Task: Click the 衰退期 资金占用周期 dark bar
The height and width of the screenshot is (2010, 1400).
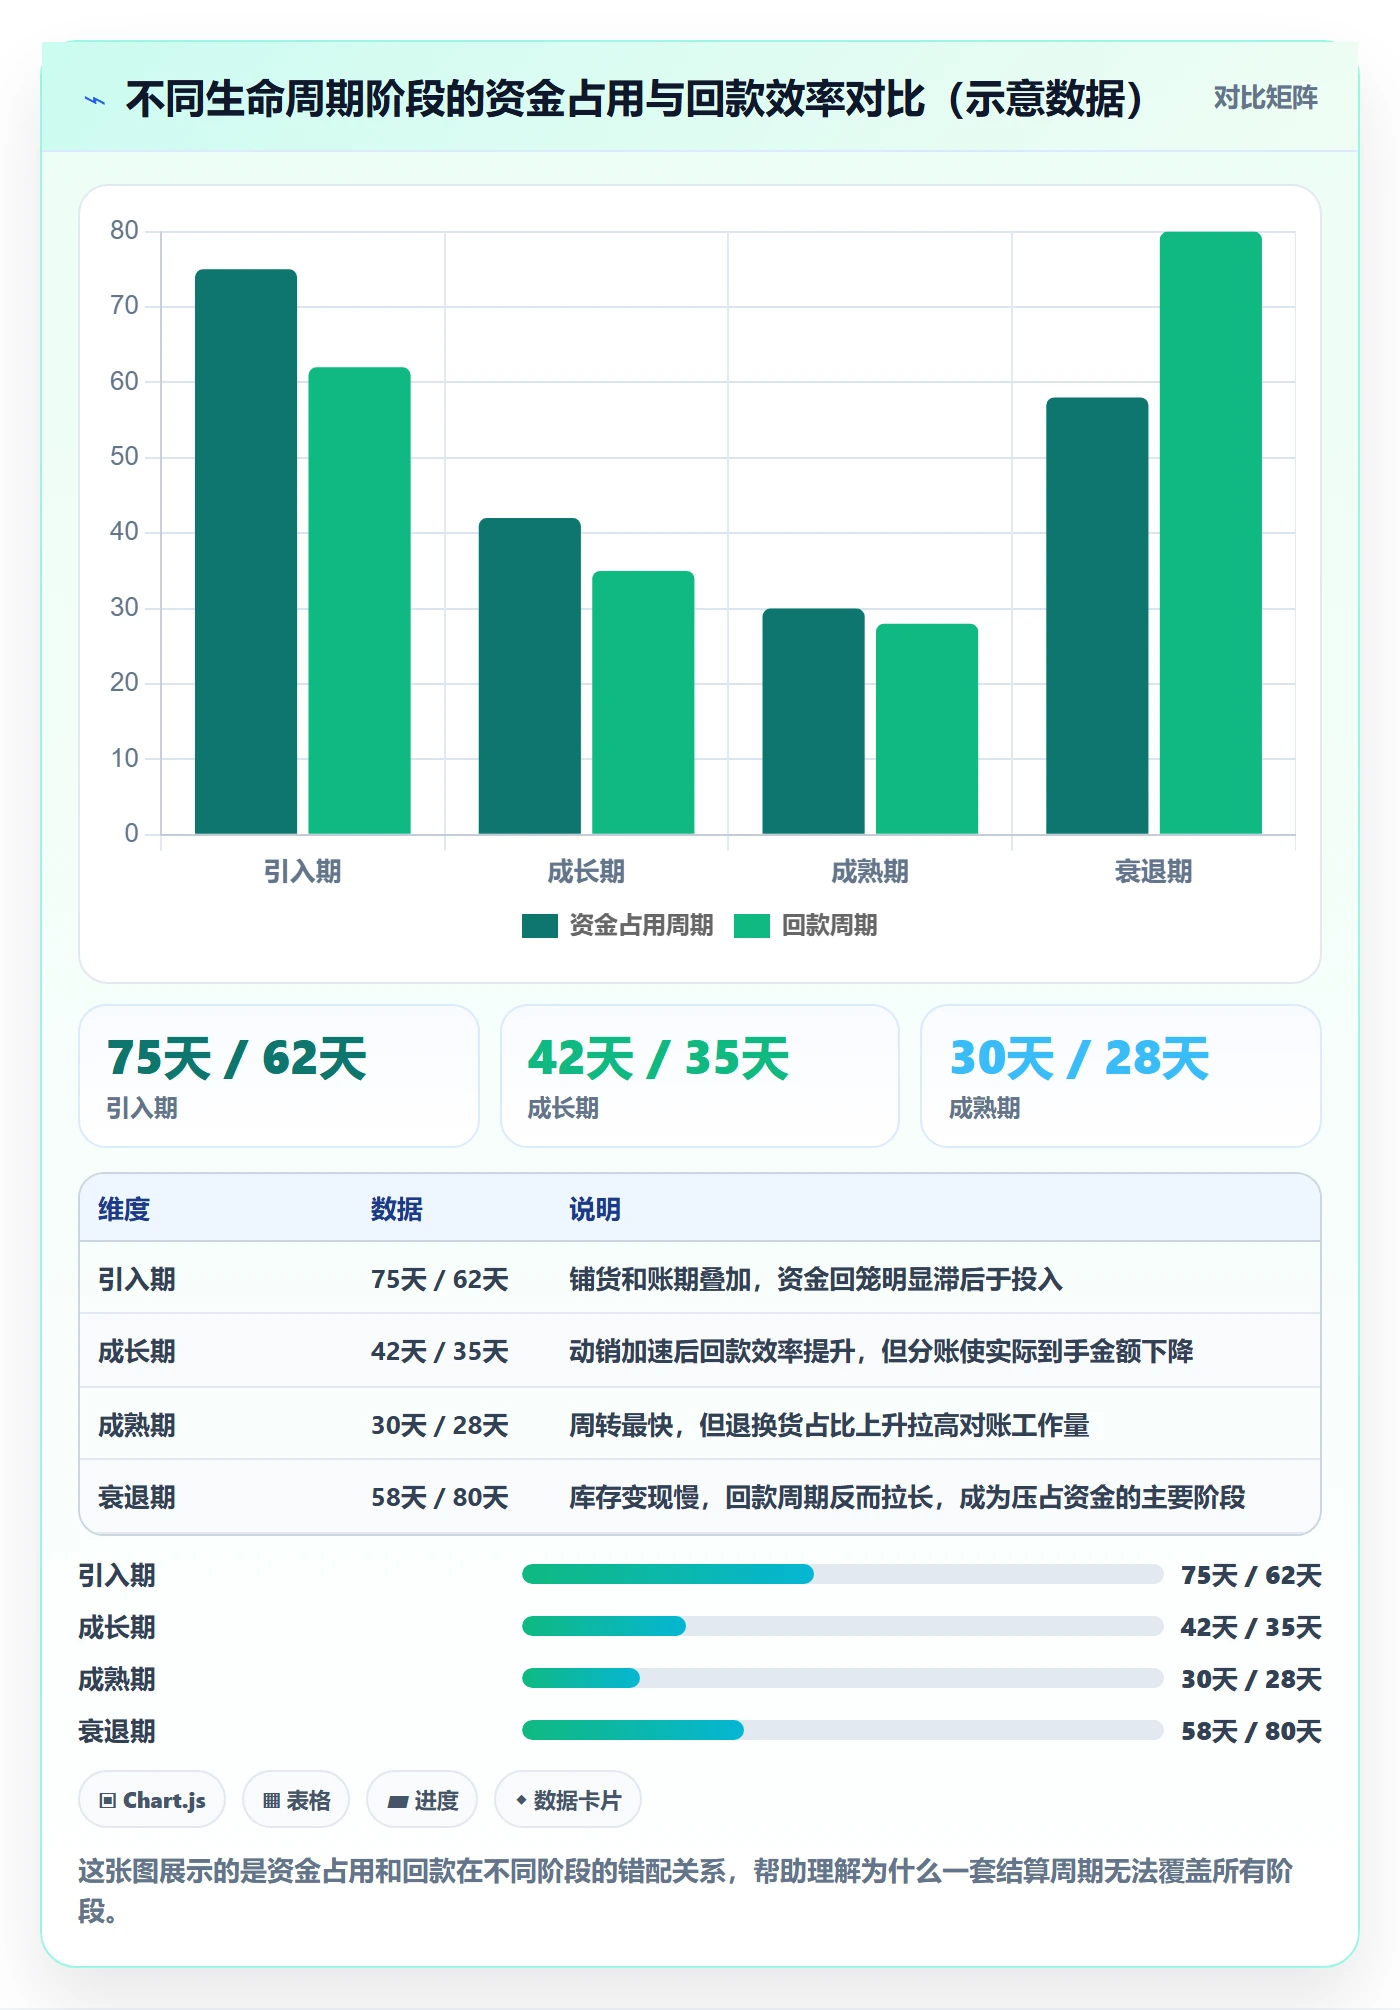Action: click(1097, 615)
